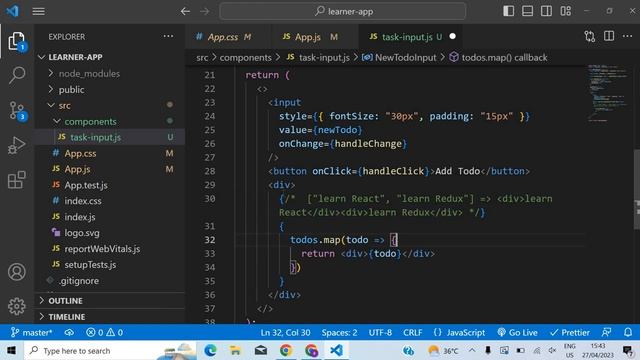Open the Search view in activity bar
This screenshot has height=360, width=640.
pyautogui.click(x=17, y=75)
